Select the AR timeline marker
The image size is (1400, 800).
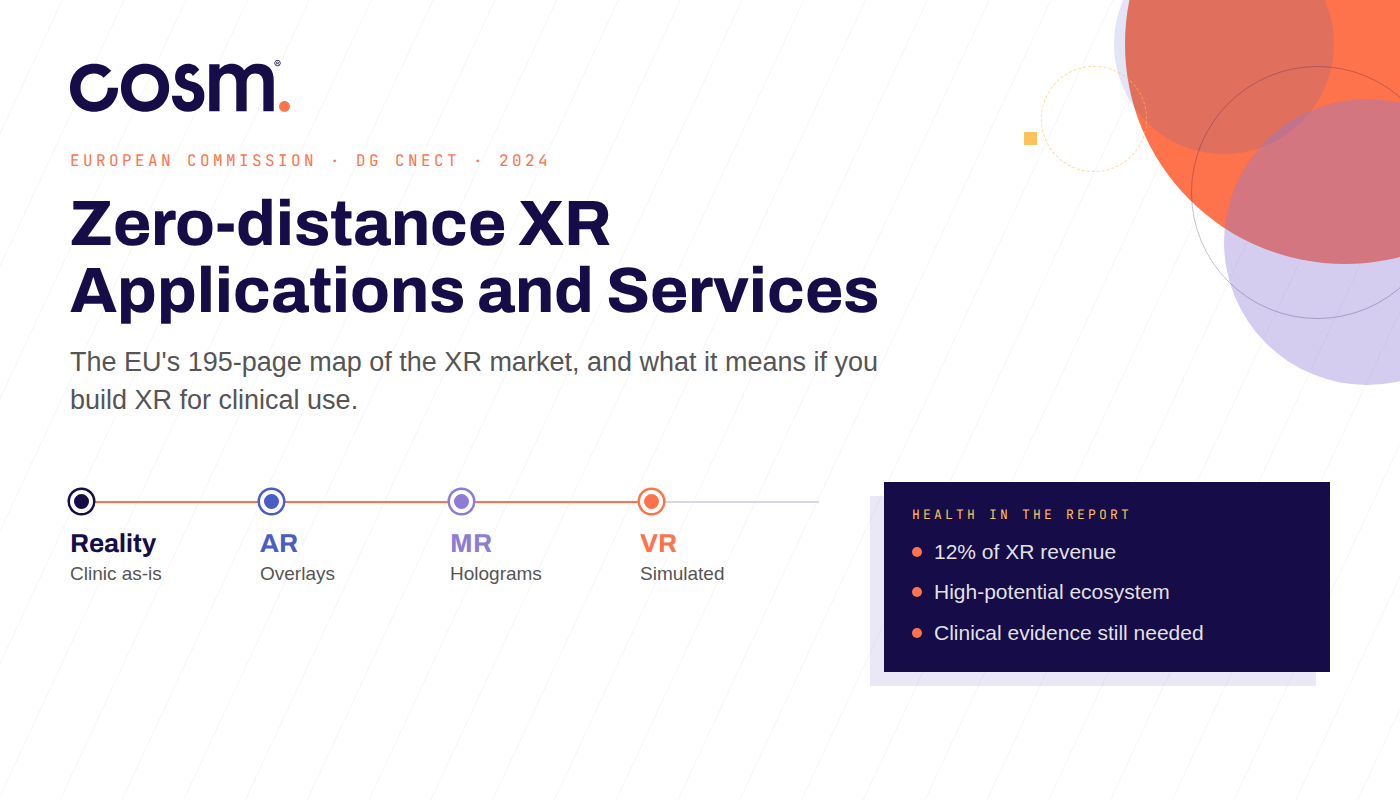(x=271, y=501)
